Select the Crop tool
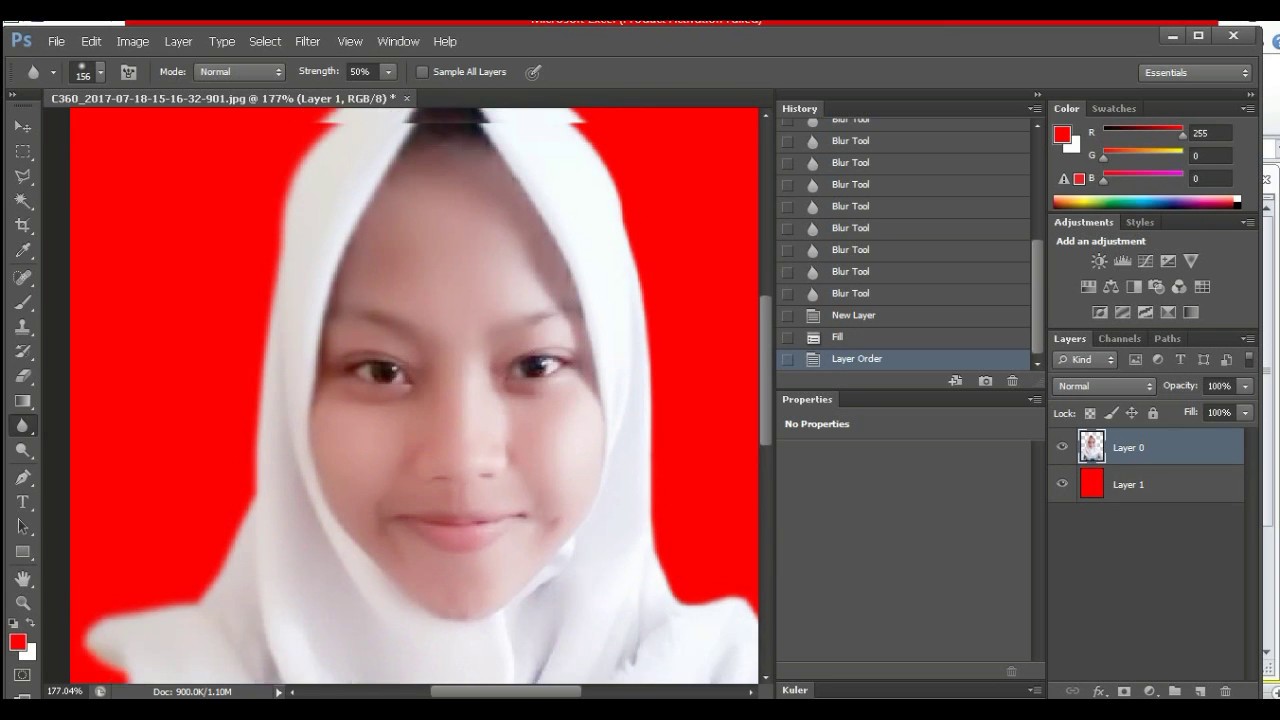Screen dimensions: 1280x720 click(x=23, y=226)
